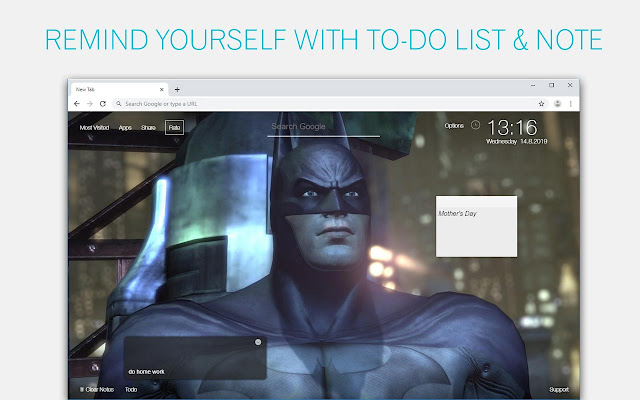Bookmark the page with star icon
Viewport: 640px width, 400px height.
coord(541,104)
